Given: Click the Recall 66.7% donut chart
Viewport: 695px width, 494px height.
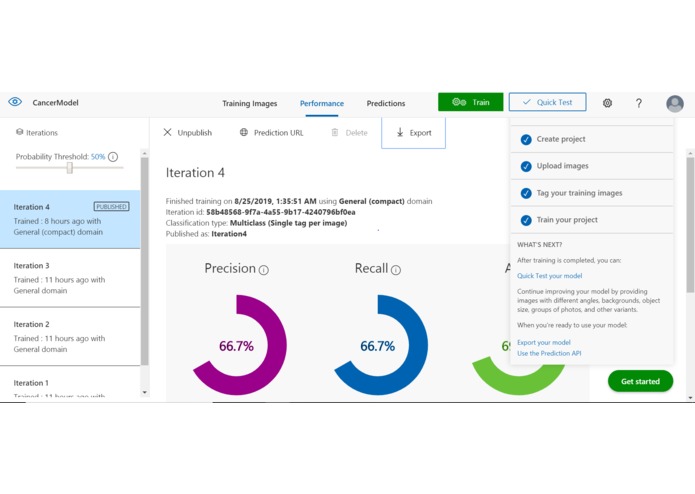Looking at the screenshot, I should (381, 345).
